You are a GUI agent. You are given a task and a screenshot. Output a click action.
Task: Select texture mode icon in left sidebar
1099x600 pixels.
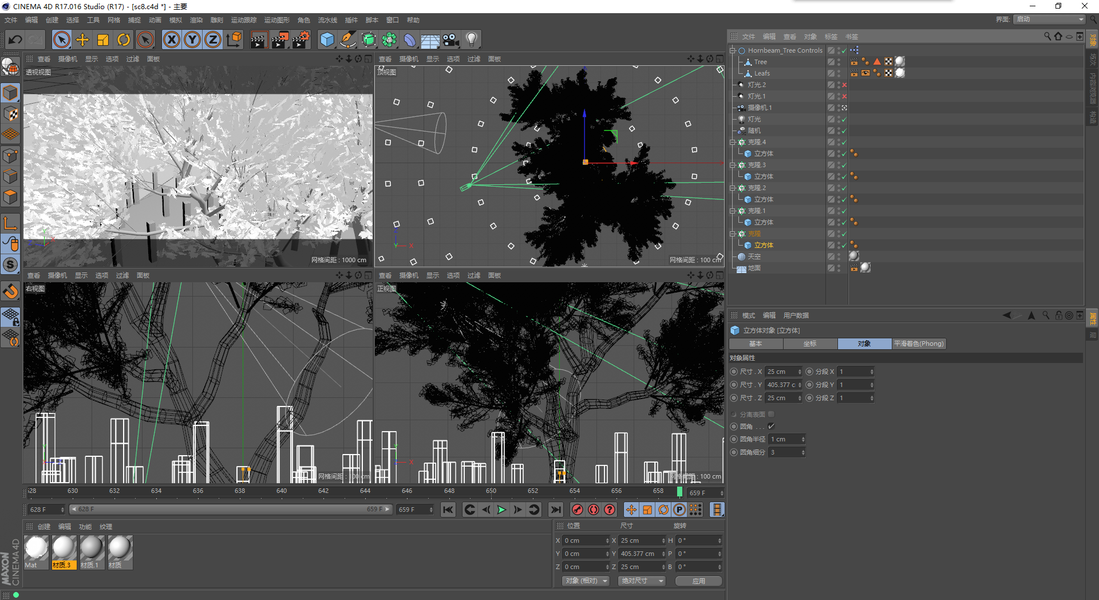pos(10,114)
